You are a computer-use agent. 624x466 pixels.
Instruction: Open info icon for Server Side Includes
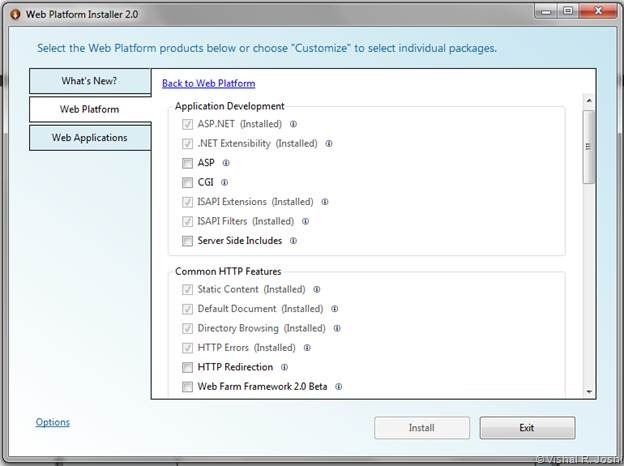point(293,241)
